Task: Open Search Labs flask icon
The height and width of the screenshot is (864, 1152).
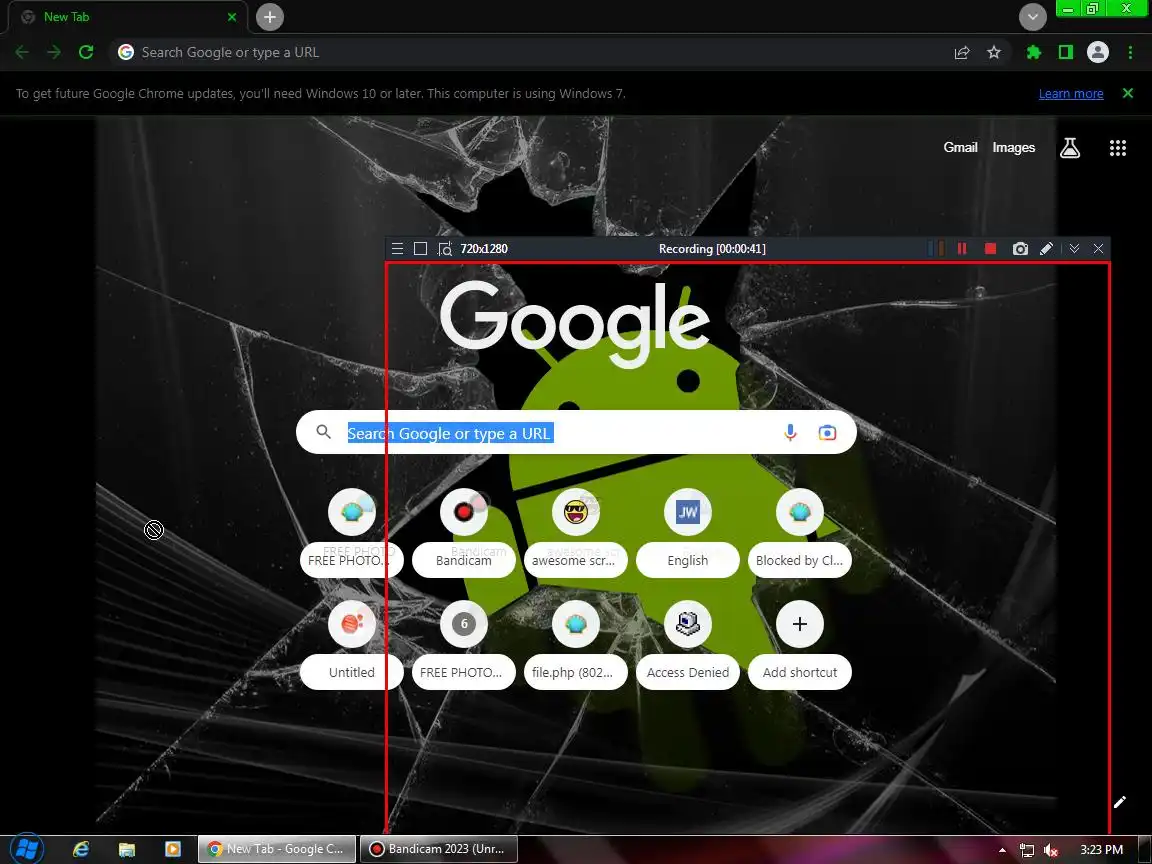Action: point(1070,148)
